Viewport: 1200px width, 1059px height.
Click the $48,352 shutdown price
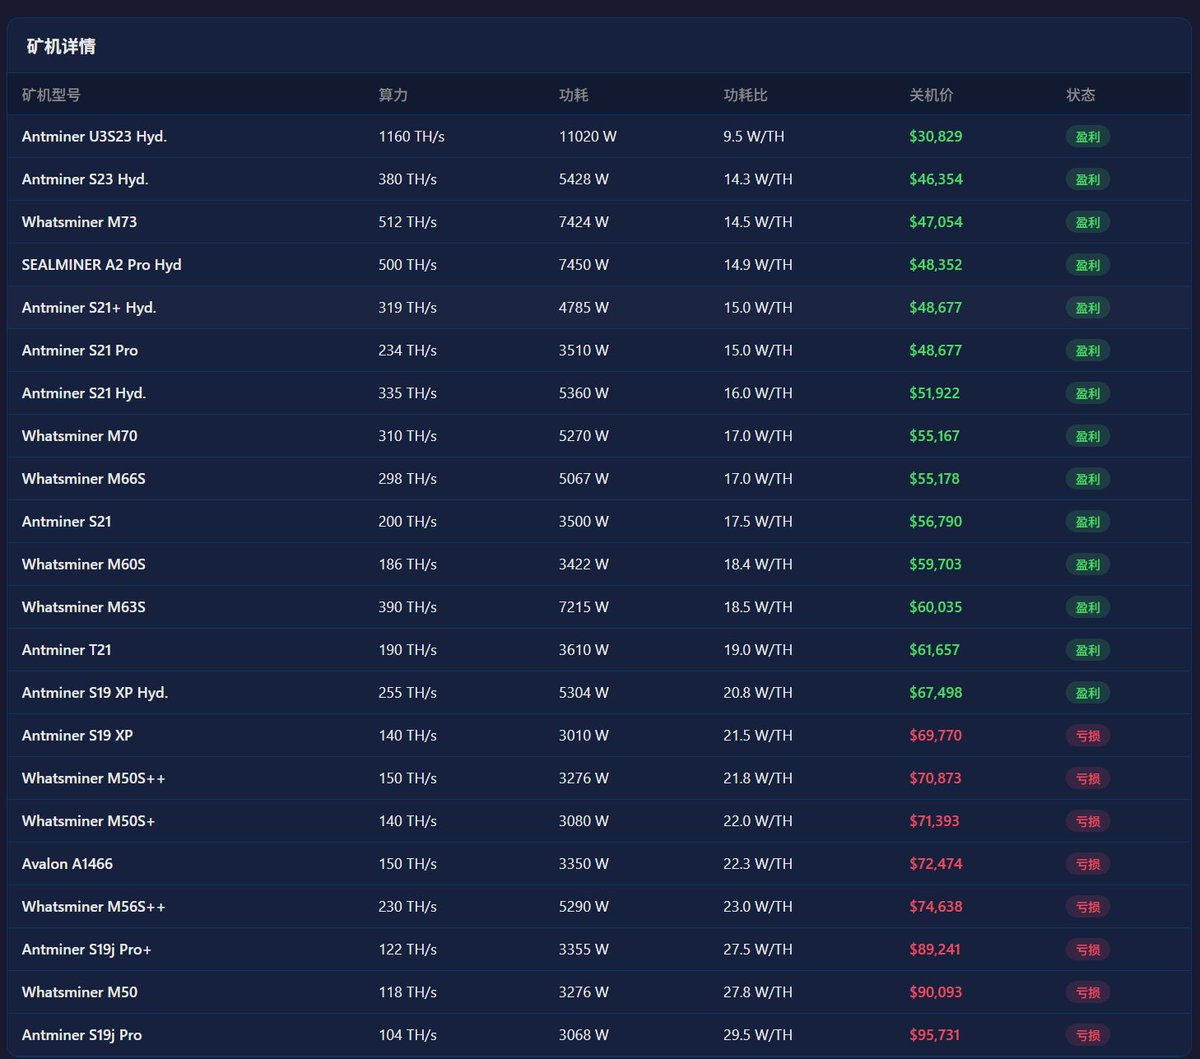point(936,265)
